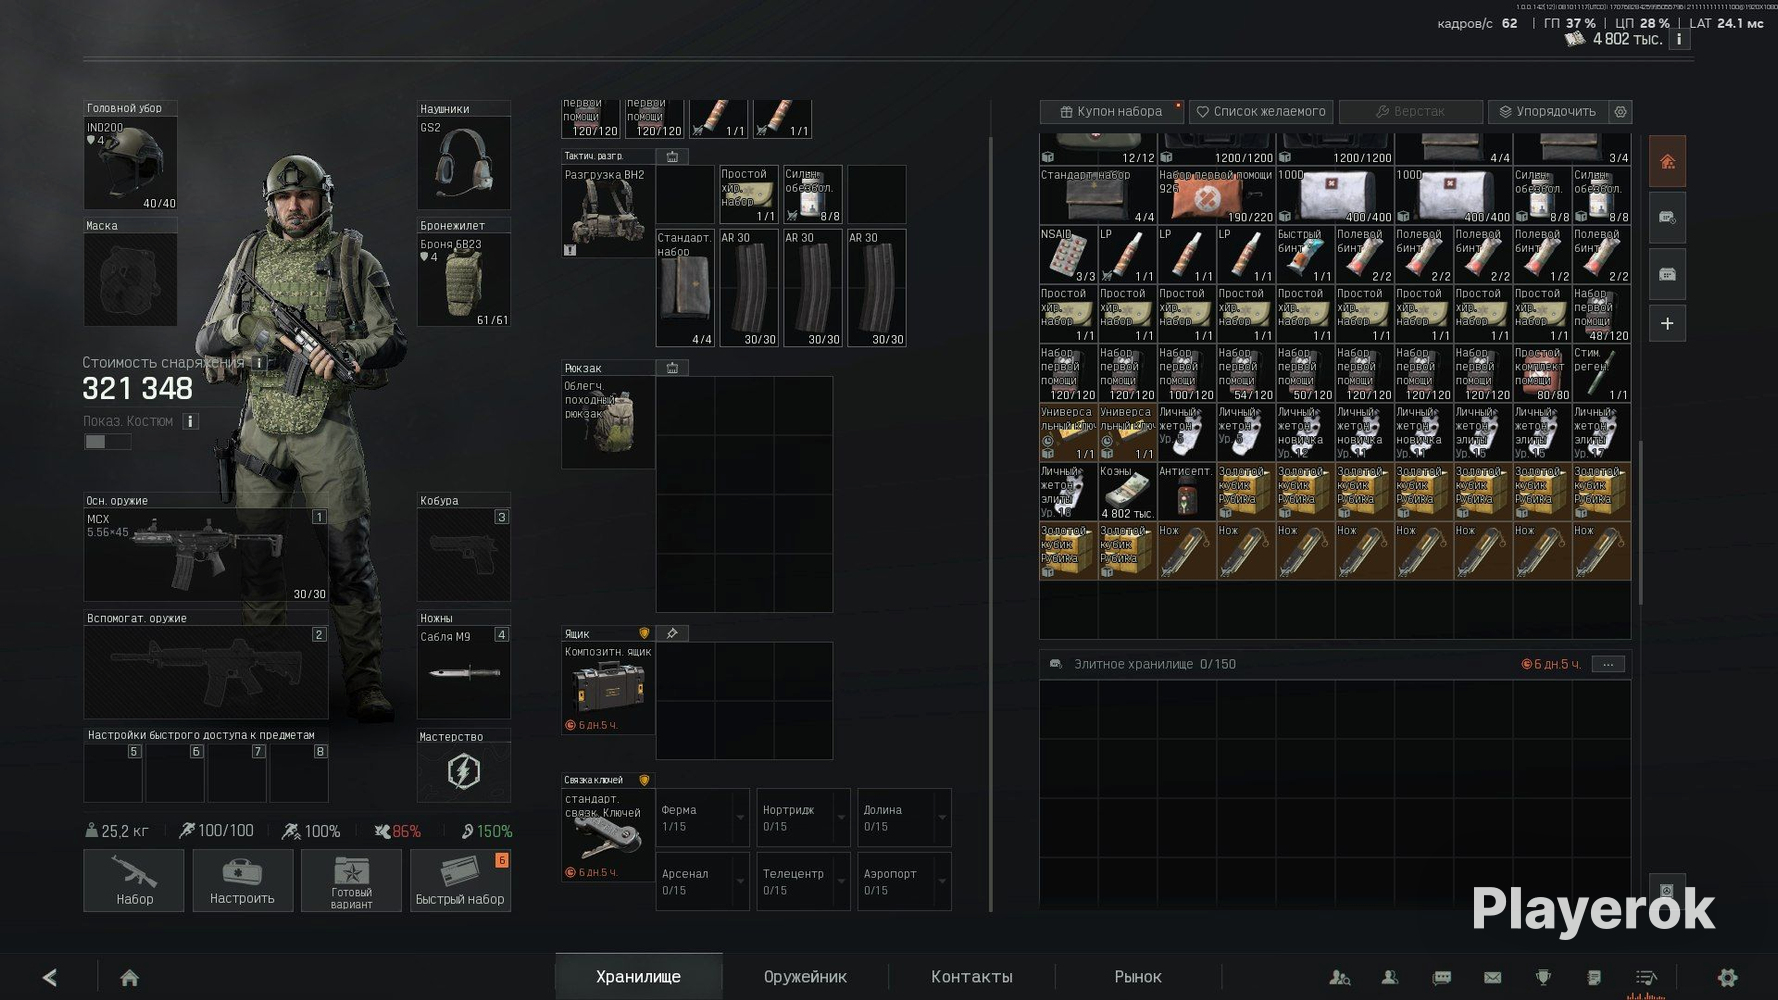Open the game settings gear in bottom bar
1778x1000 pixels.
(x=1727, y=977)
